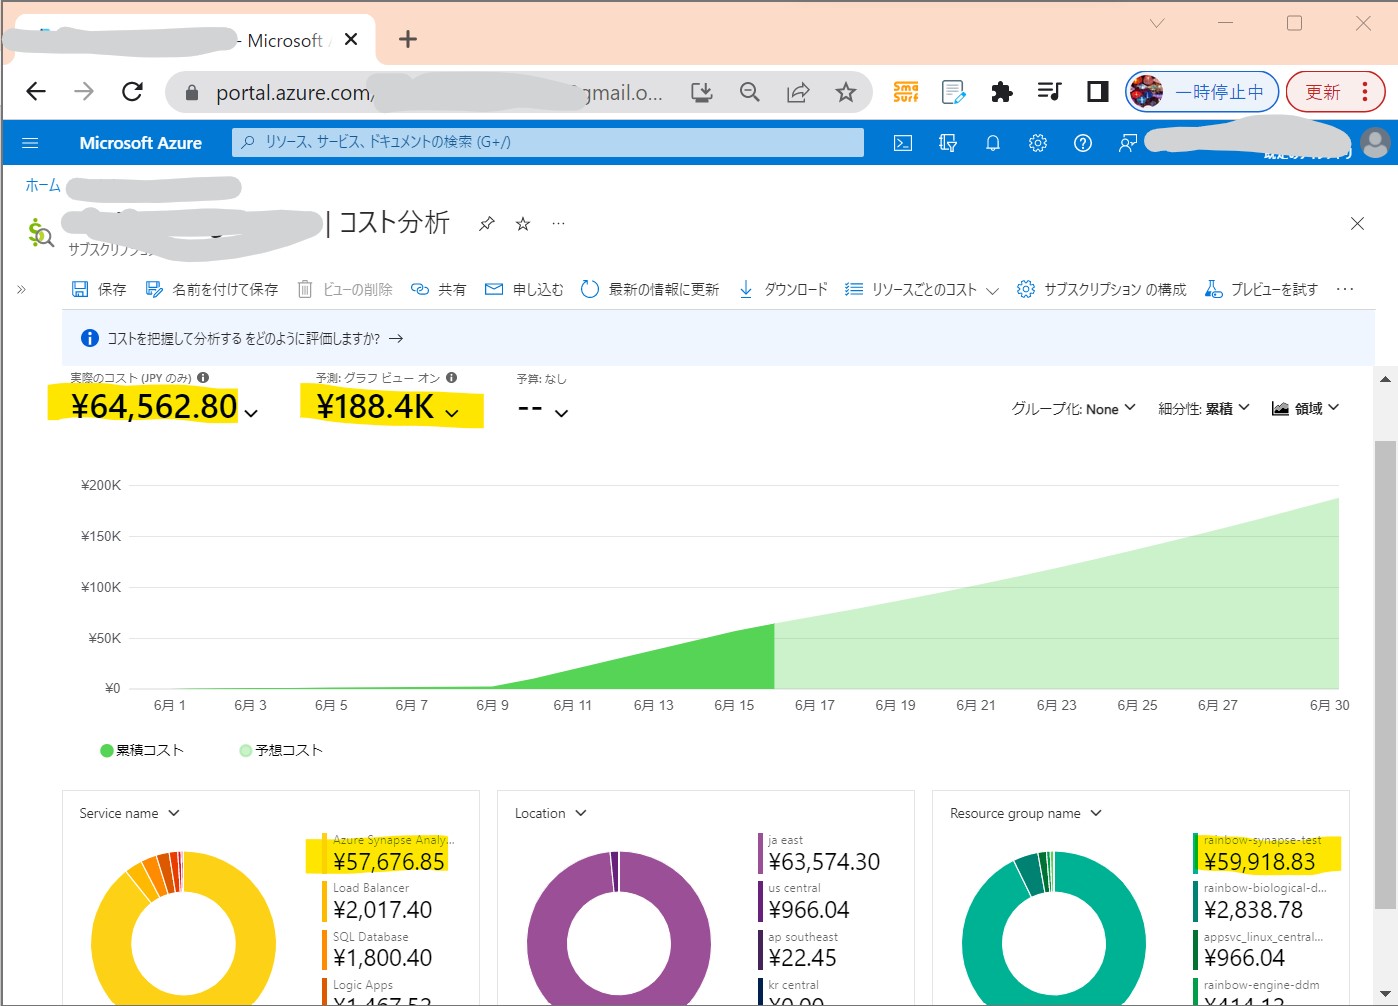
Task: Bookmark this page with star icon
Action: click(846, 93)
